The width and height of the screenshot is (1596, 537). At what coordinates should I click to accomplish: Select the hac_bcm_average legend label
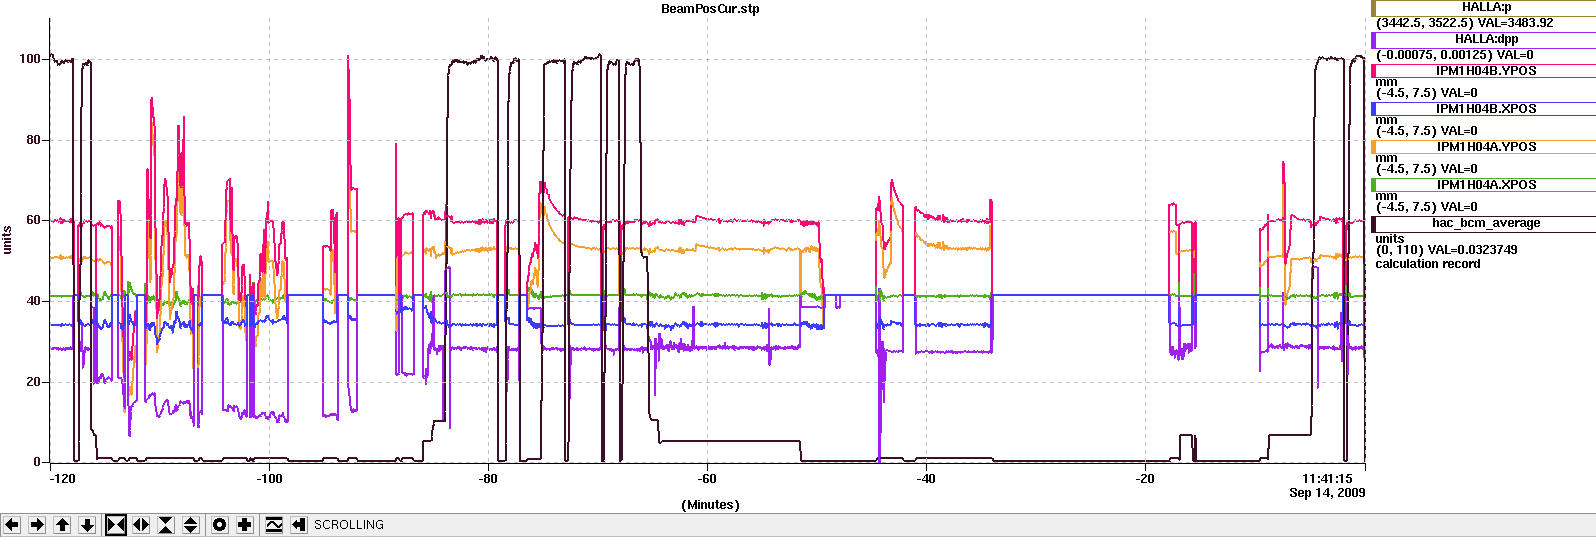[x=1486, y=223]
